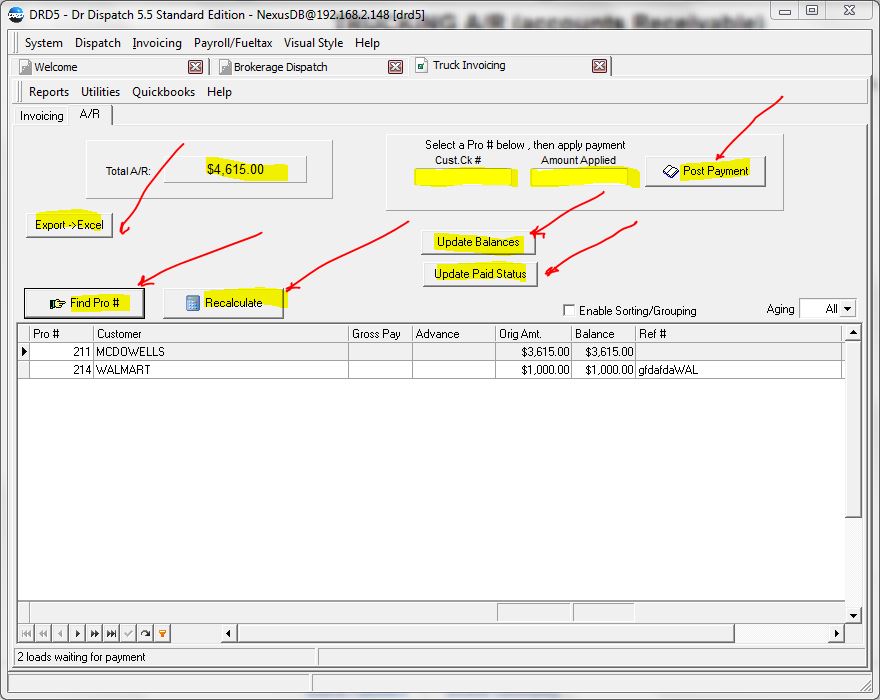Click the Amount Applied input field
This screenshot has height=700, width=880.
tap(581, 177)
